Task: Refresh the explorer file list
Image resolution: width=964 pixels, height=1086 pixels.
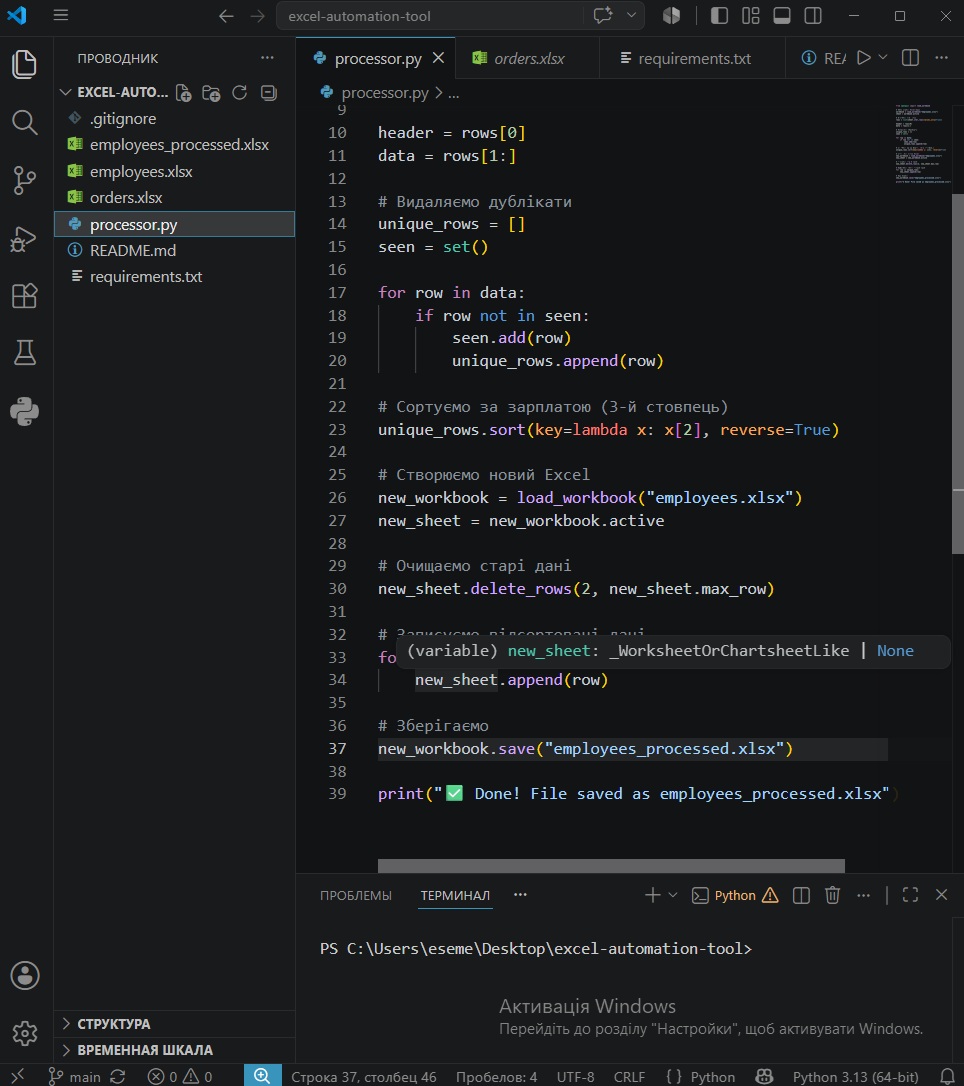Action: pos(240,93)
